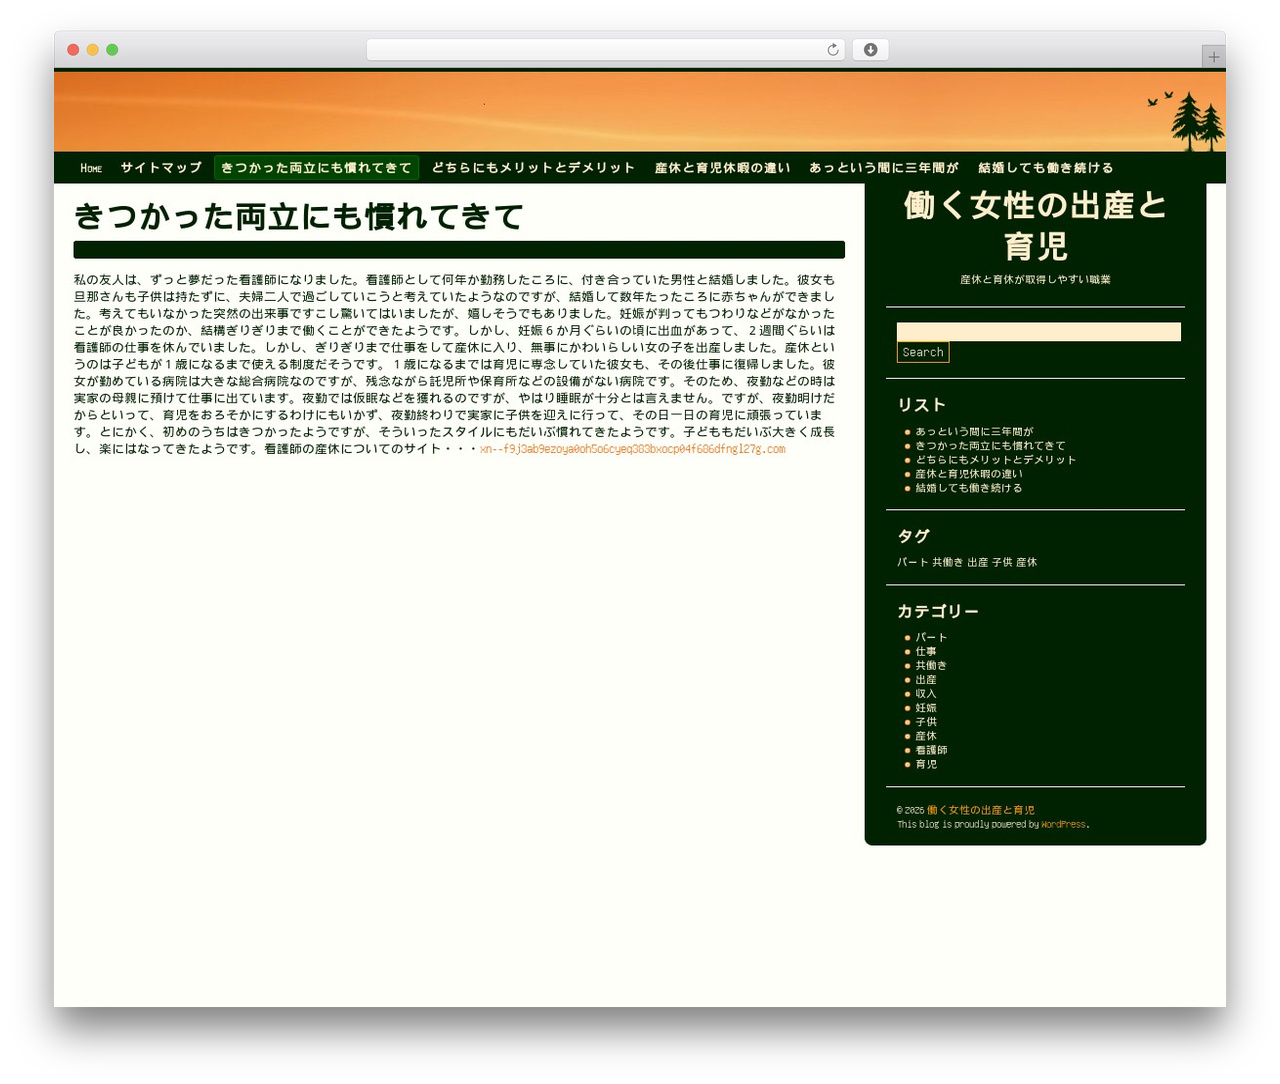Image resolution: width=1280 pixels, height=1084 pixels.
Task: Open 産休と育児休暇の違い in the navigation bar
Action: (722, 168)
